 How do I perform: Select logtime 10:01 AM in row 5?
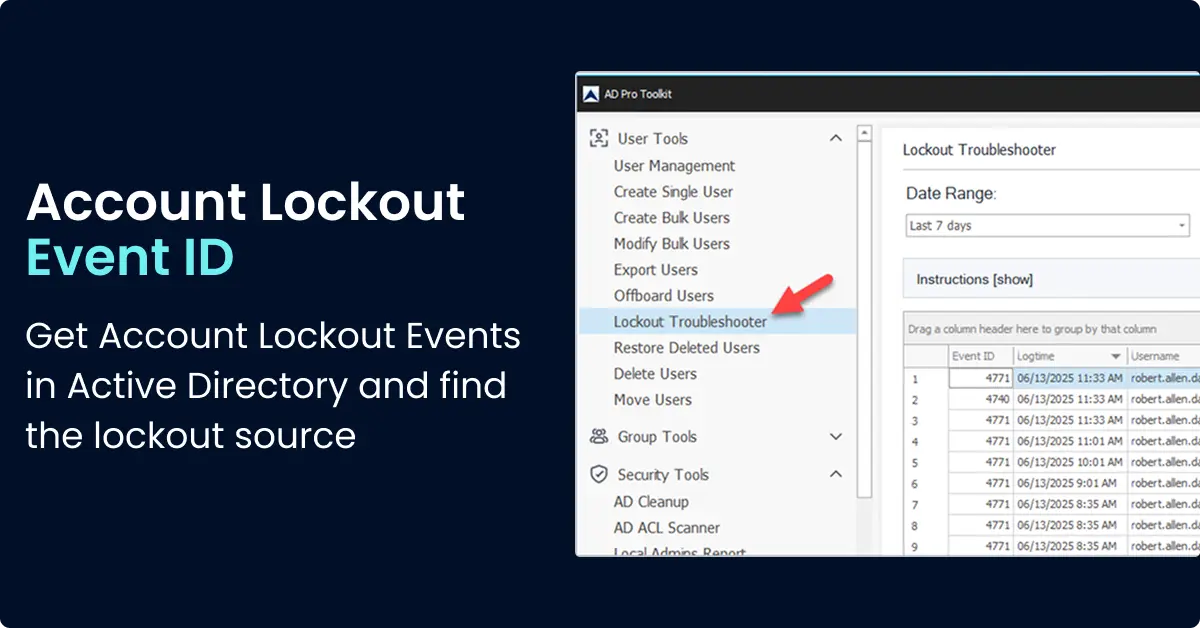[1068, 463]
